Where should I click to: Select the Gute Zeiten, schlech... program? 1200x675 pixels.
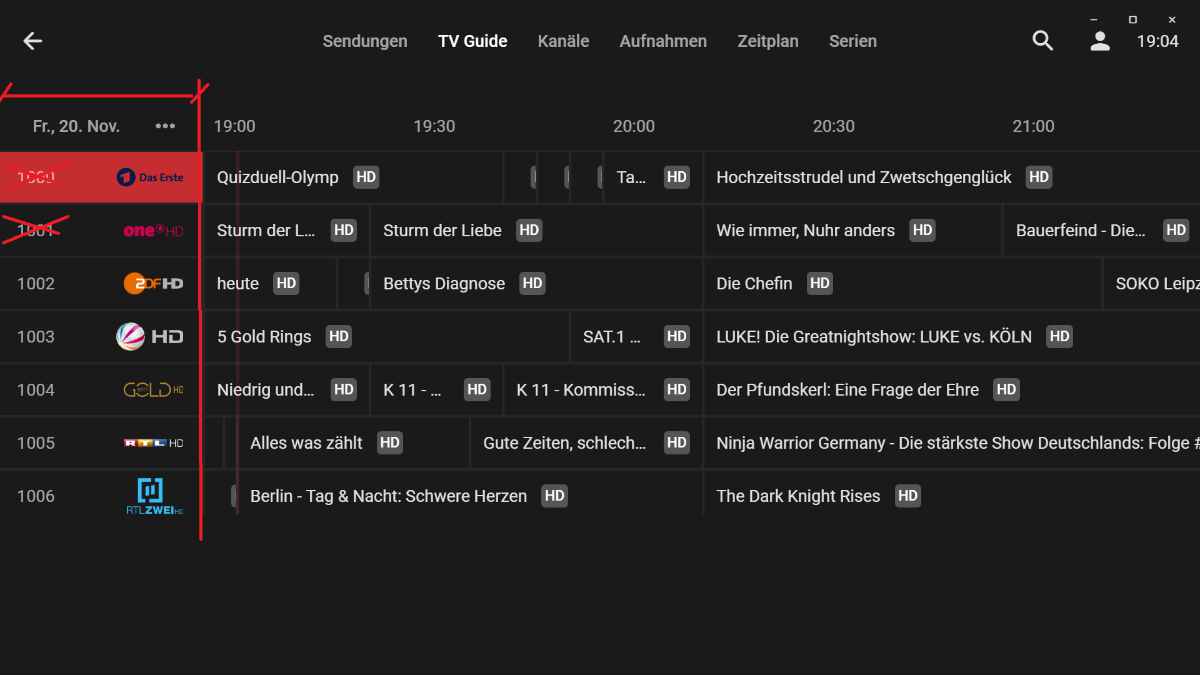(586, 442)
